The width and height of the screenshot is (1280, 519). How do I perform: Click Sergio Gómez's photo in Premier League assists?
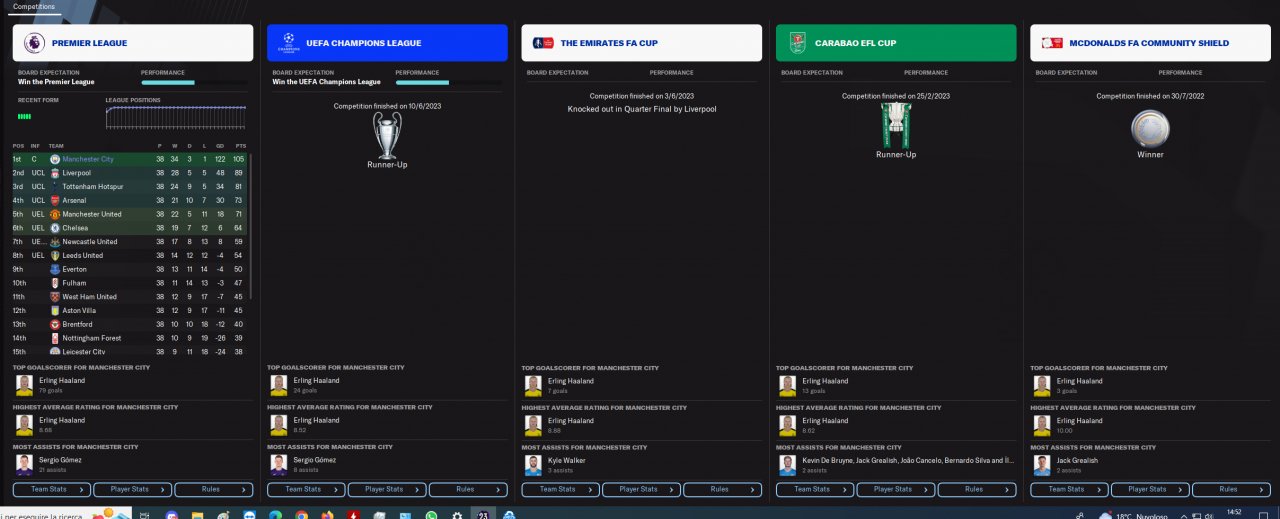click(24, 465)
